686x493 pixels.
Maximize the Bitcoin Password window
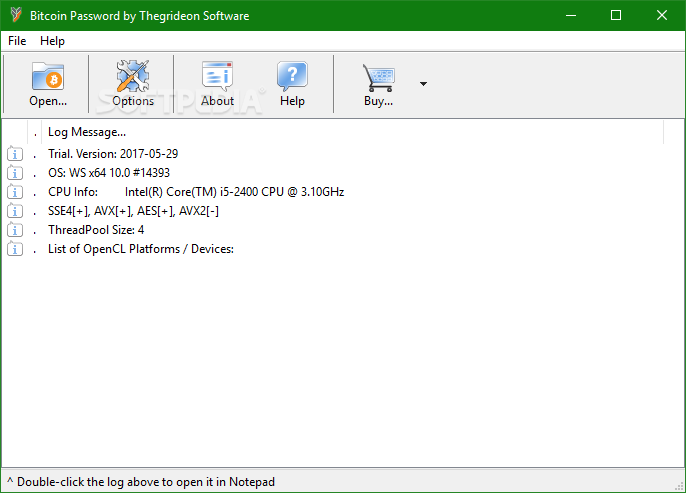pyautogui.click(x=616, y=15)
